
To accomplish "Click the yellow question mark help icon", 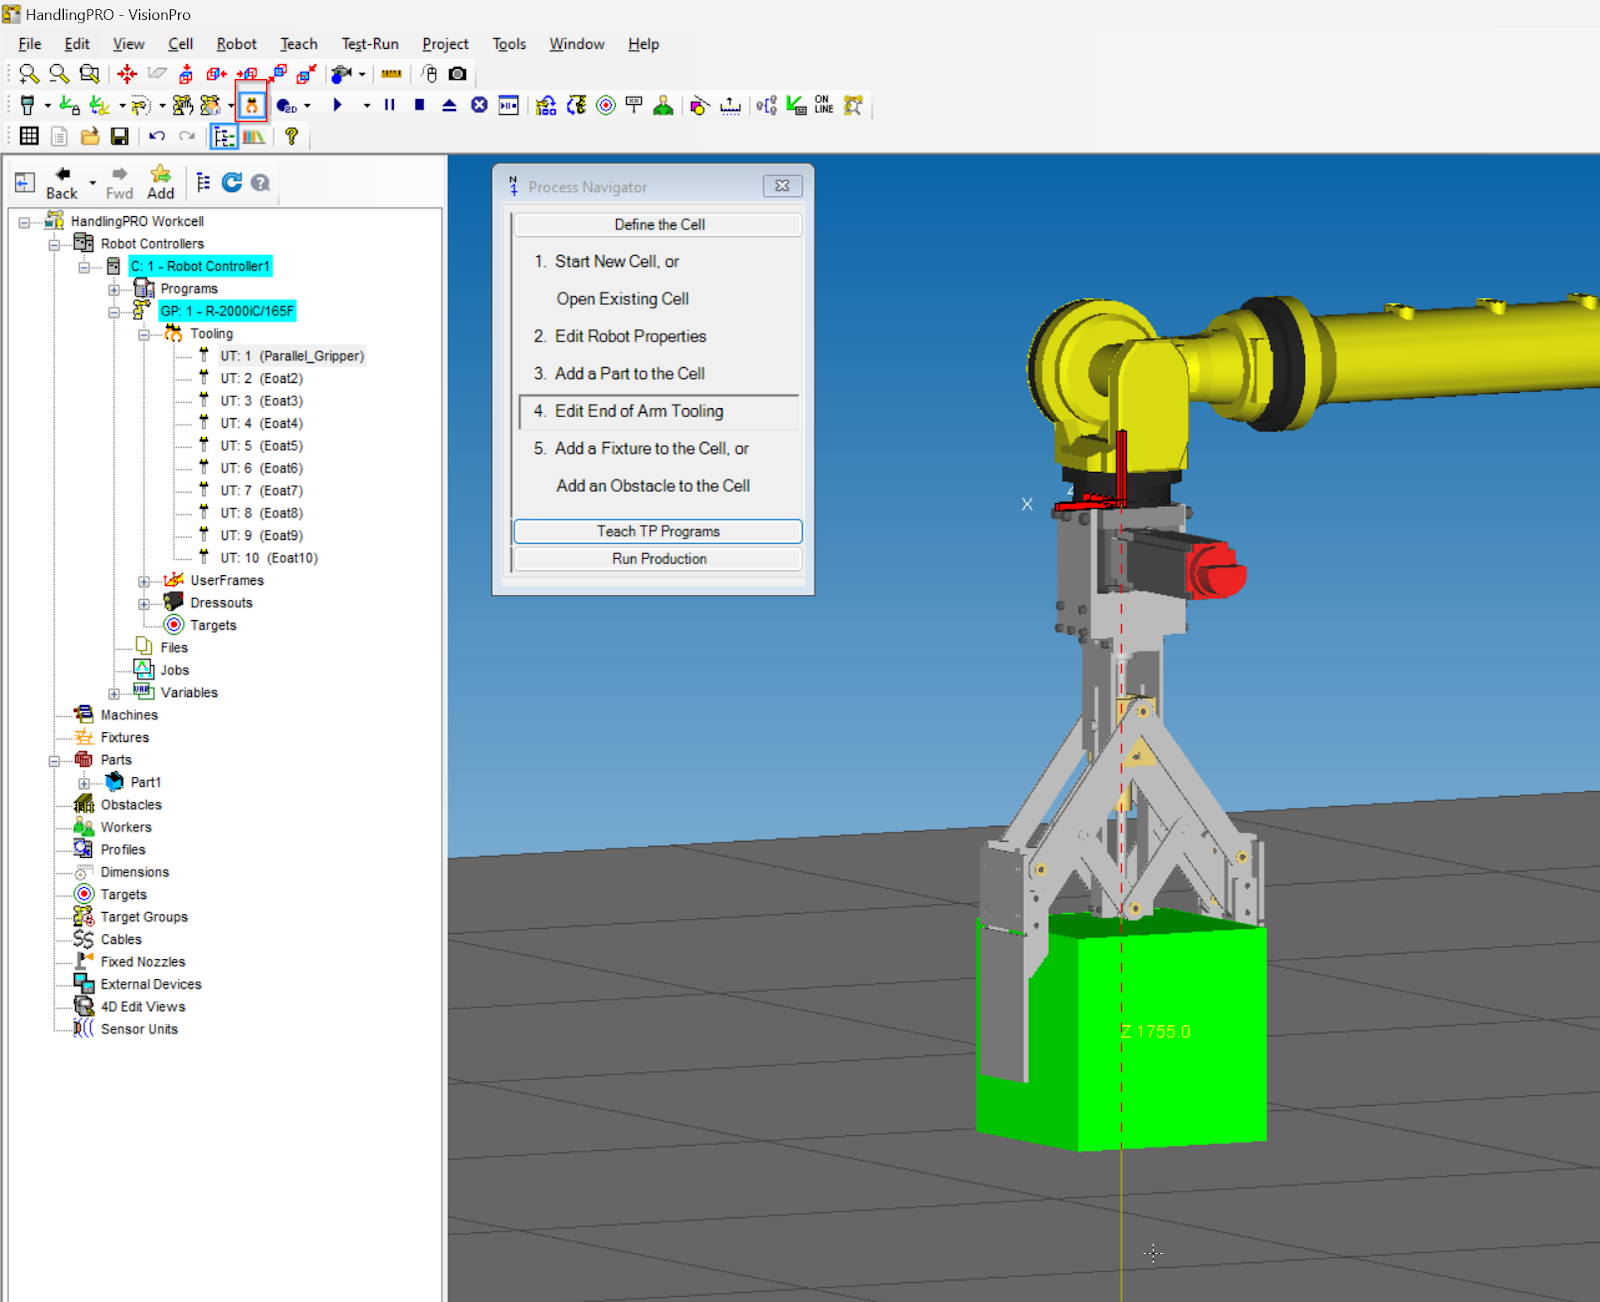I will pyautogui.click(x=292, y=136).
